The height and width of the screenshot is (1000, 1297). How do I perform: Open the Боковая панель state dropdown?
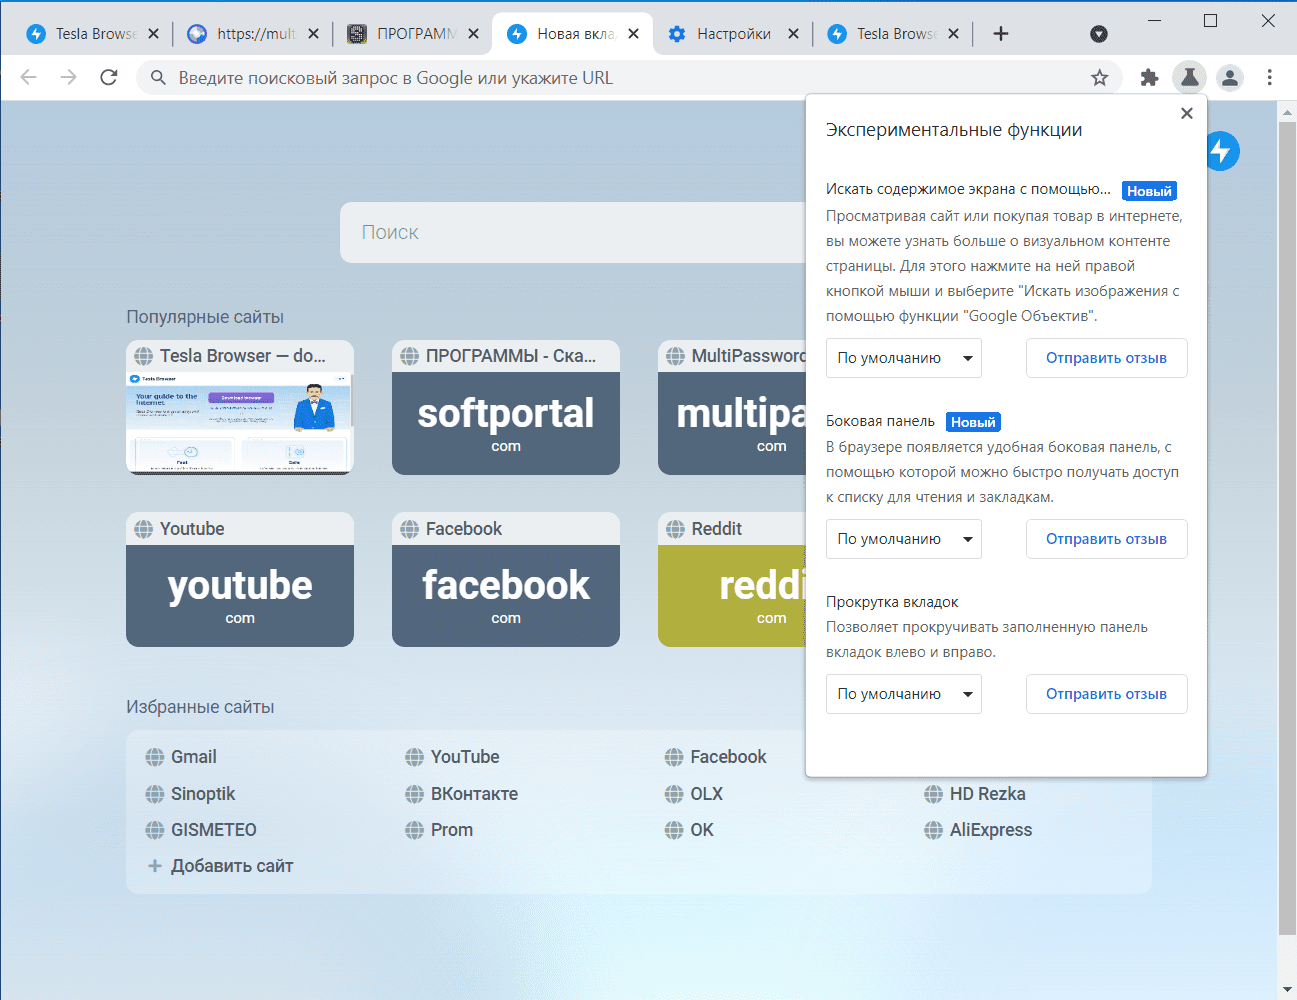point(903,539)
